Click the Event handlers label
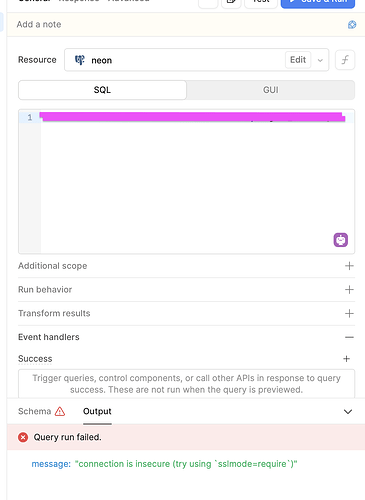365x500 pixels. tap(49, 337)
